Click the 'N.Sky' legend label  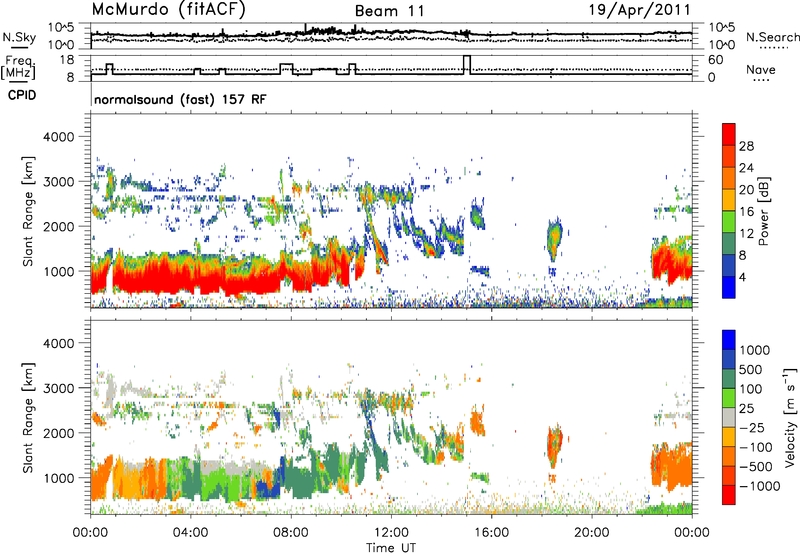click(x=19, y=37)
